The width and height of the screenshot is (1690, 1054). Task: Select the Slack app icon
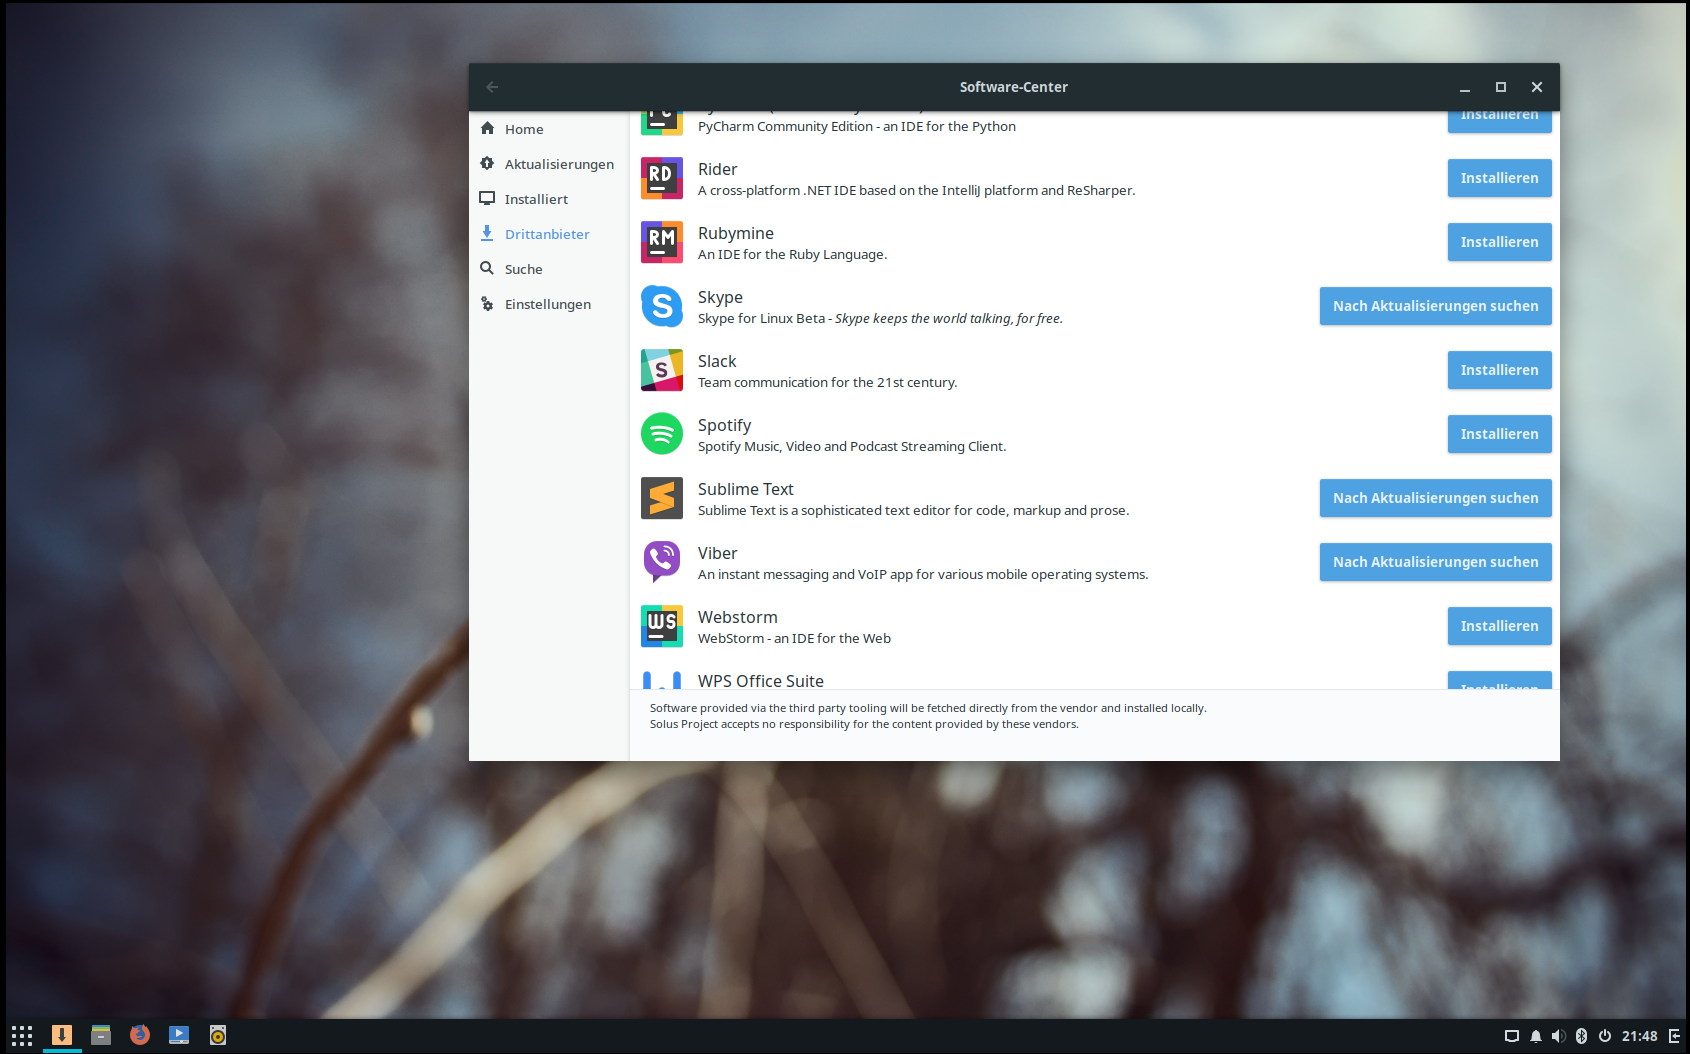[x=661, y=370]
